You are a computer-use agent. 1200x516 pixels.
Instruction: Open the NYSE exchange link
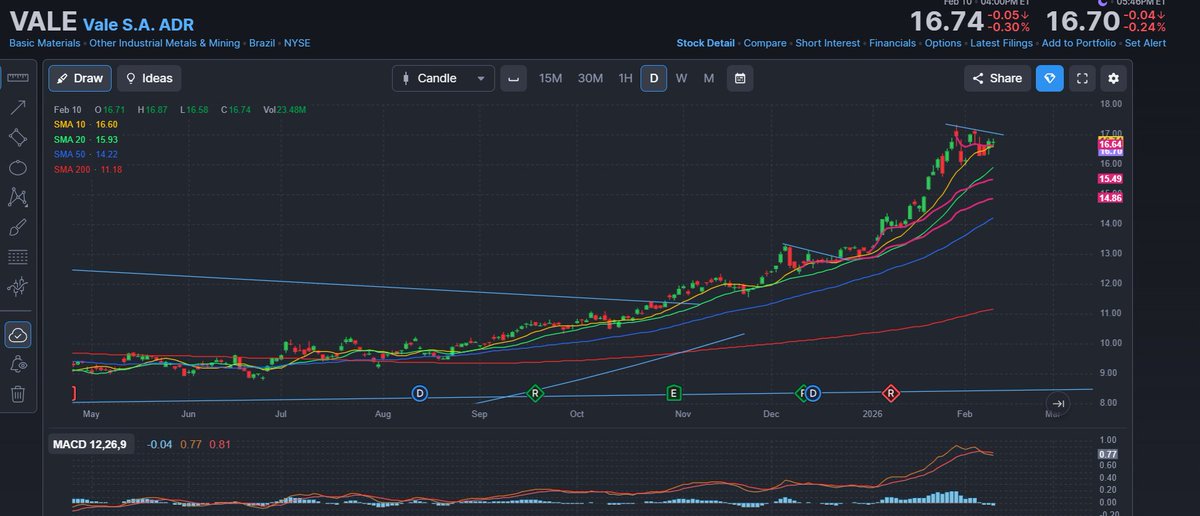coord(297,43)
